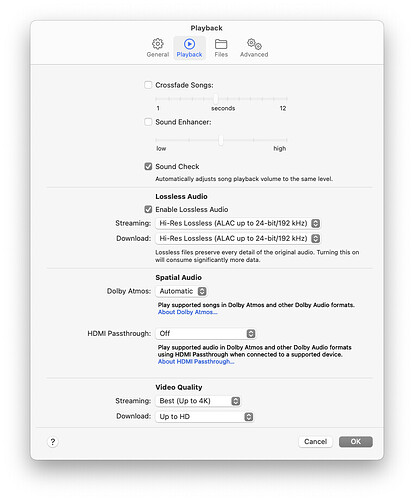Open the Dolby Atmos Automatic dropdown
This screenshot has width=414, height=500.
pos(181,291)
